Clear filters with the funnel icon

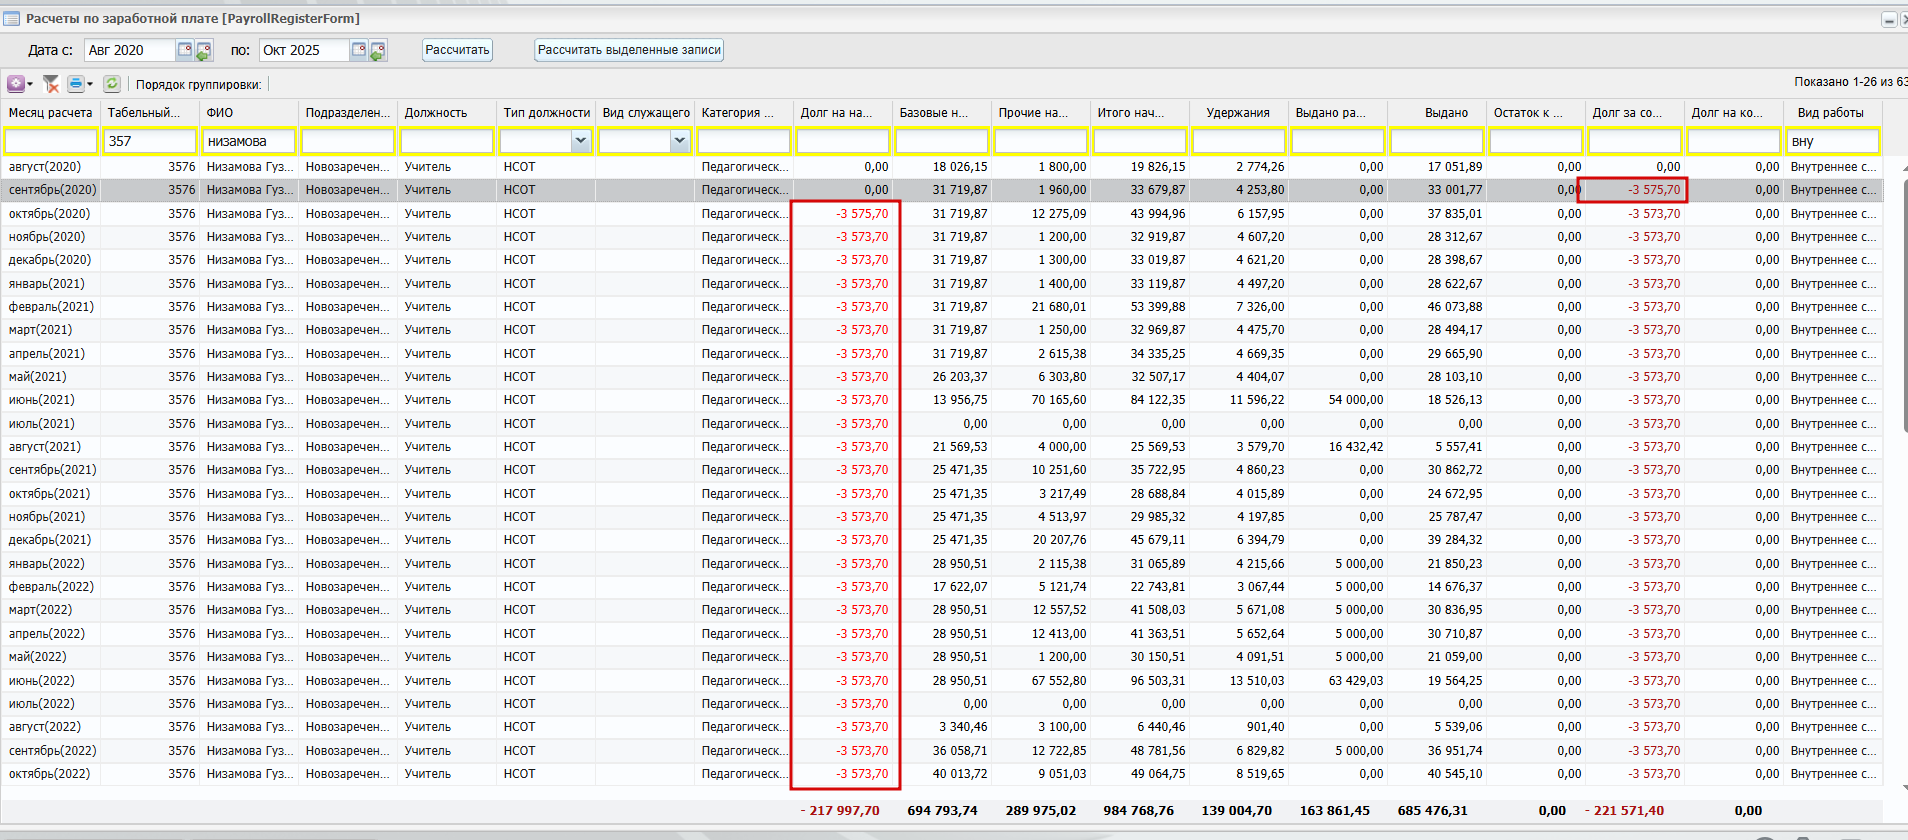(x=51, y=84)
